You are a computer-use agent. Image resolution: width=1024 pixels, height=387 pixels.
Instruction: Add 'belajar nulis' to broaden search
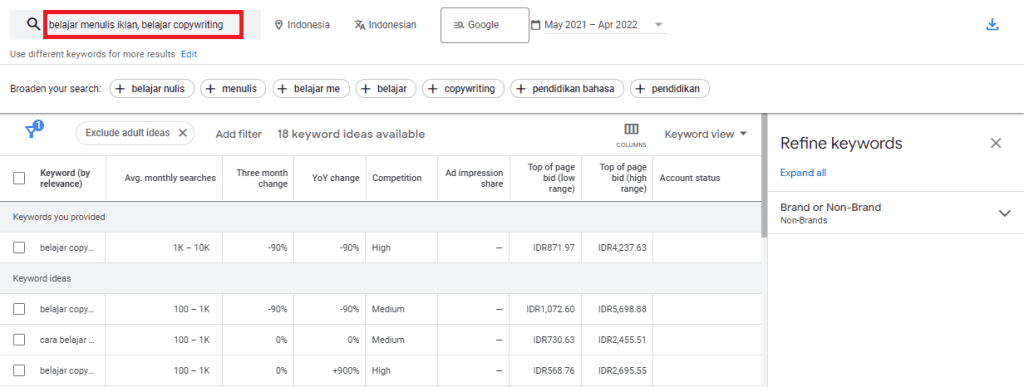(x=152, y=89)
